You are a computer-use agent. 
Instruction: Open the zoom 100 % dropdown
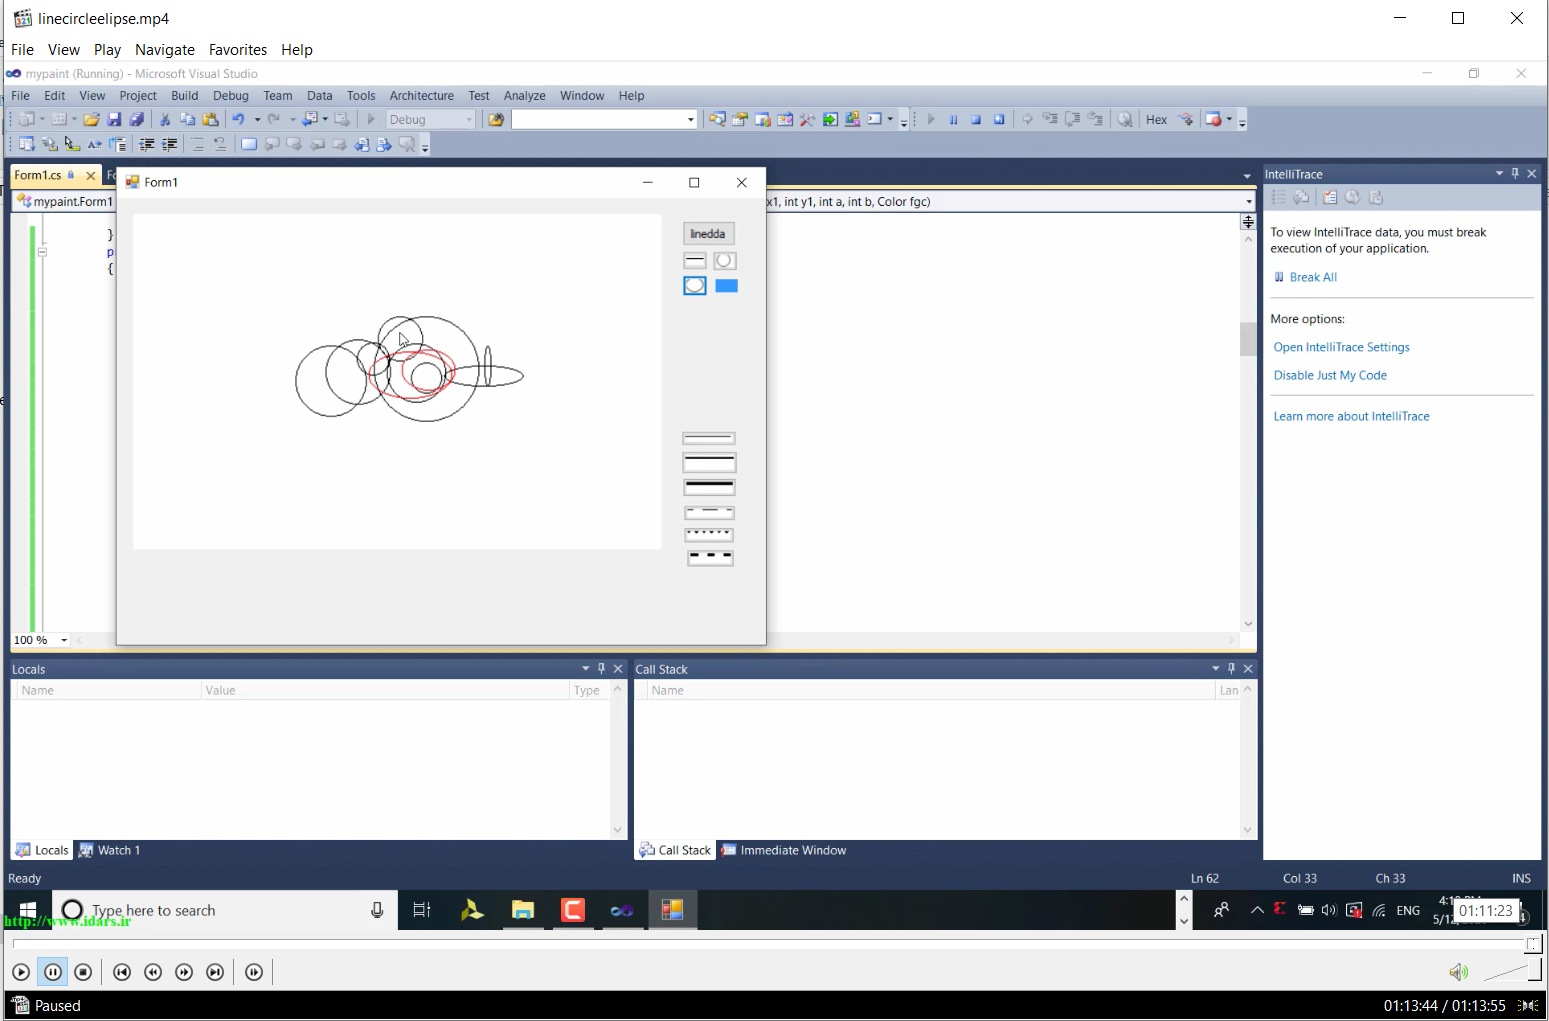click(64, 640)
